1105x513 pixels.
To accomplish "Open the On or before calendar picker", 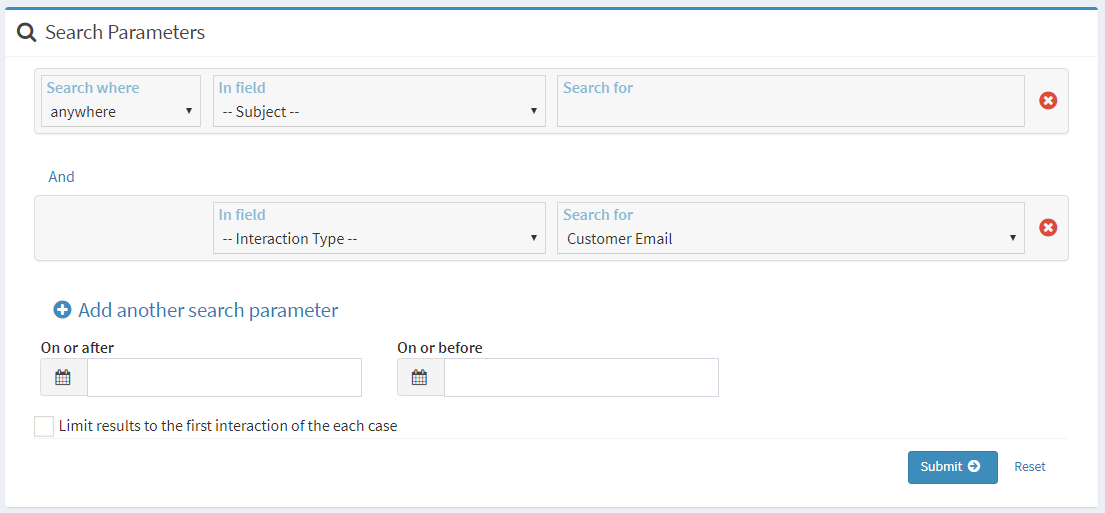I will tap(420, 378).
